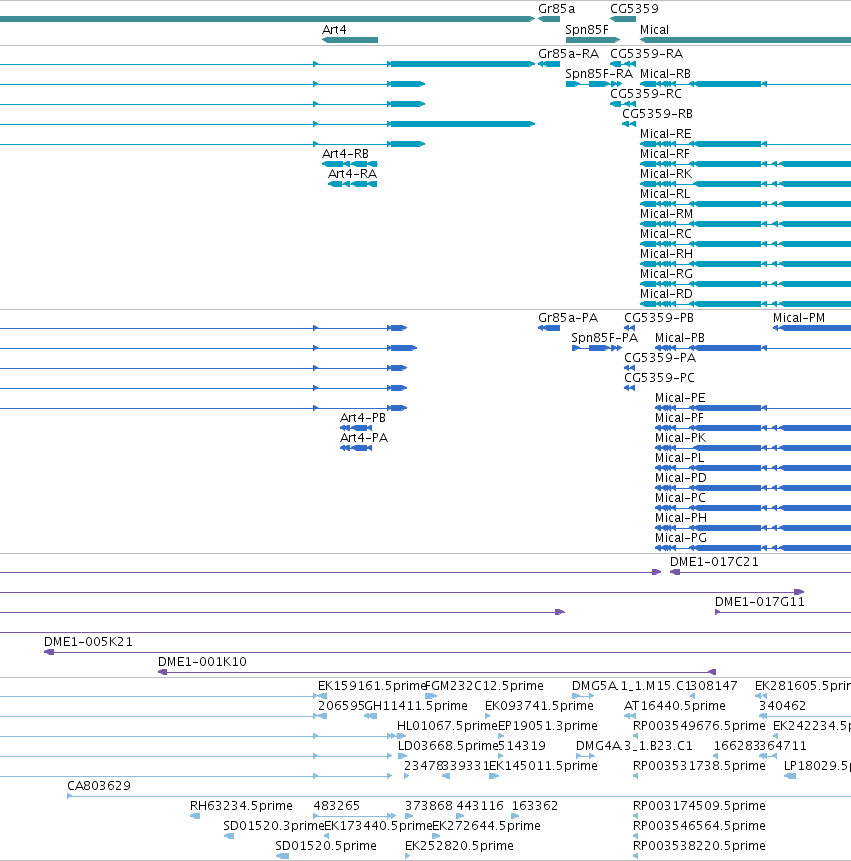The height and width of the screenshot is (861, 851).
Task: Select transcript Mical-RG
Action: coord(666,274)
